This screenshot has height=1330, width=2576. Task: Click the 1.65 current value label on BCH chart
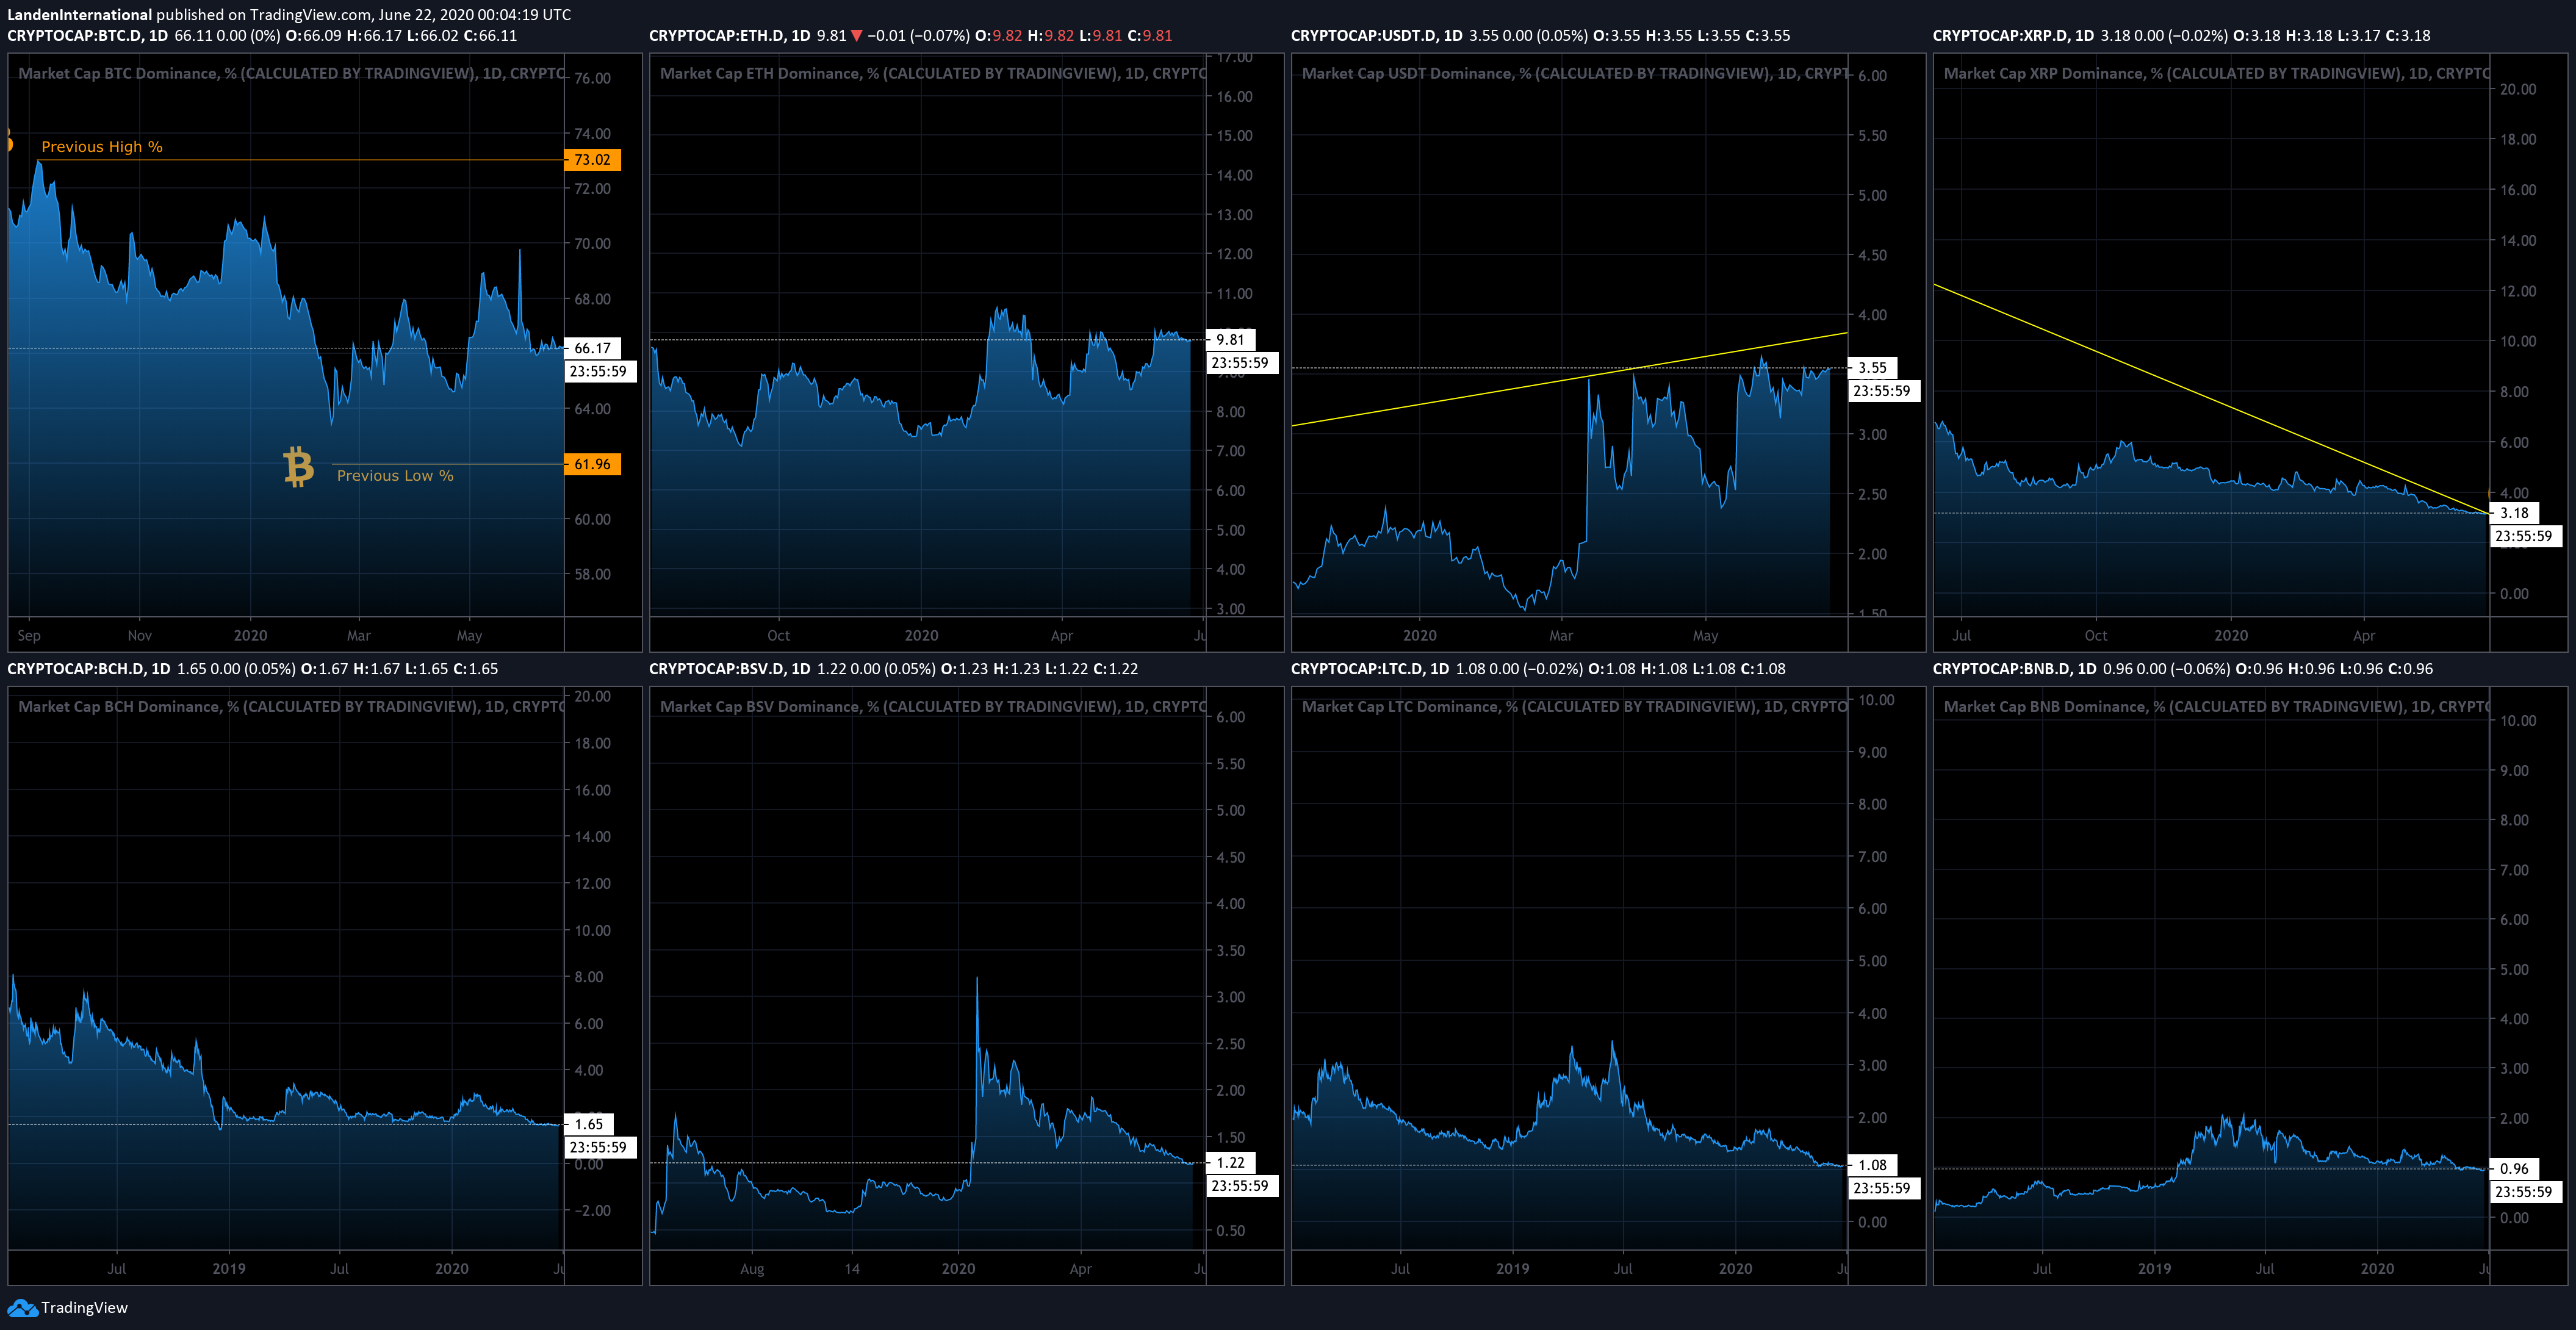pyautogui.click(x=588, y=1124)
